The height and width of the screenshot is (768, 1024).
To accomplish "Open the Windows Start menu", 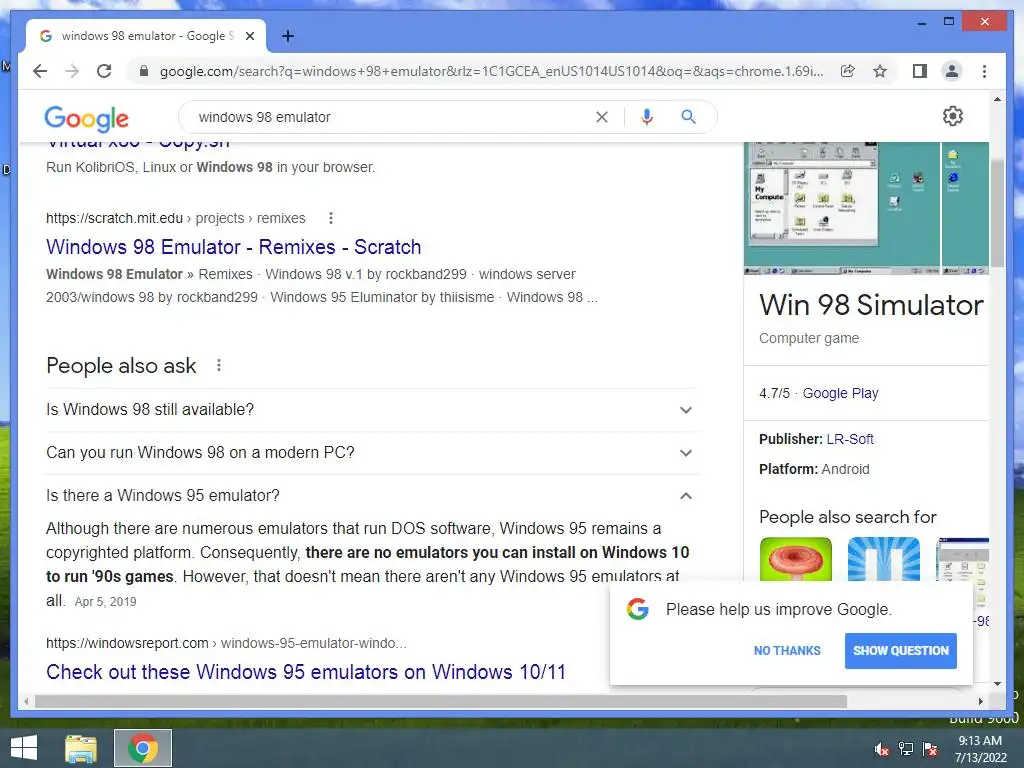I will click(24, 748).
